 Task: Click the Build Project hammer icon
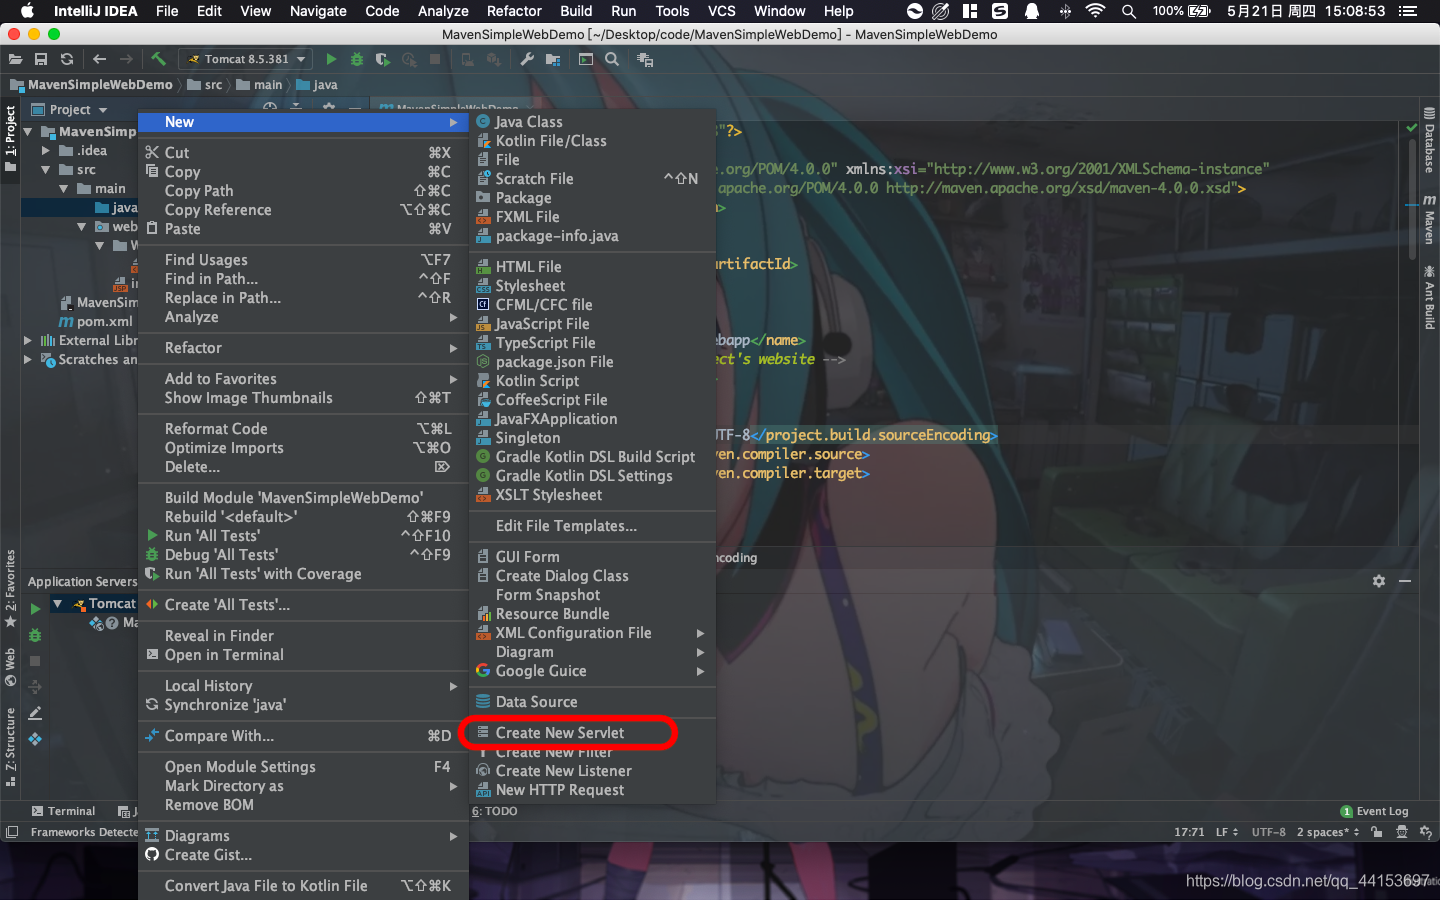[x=158, y=59]
